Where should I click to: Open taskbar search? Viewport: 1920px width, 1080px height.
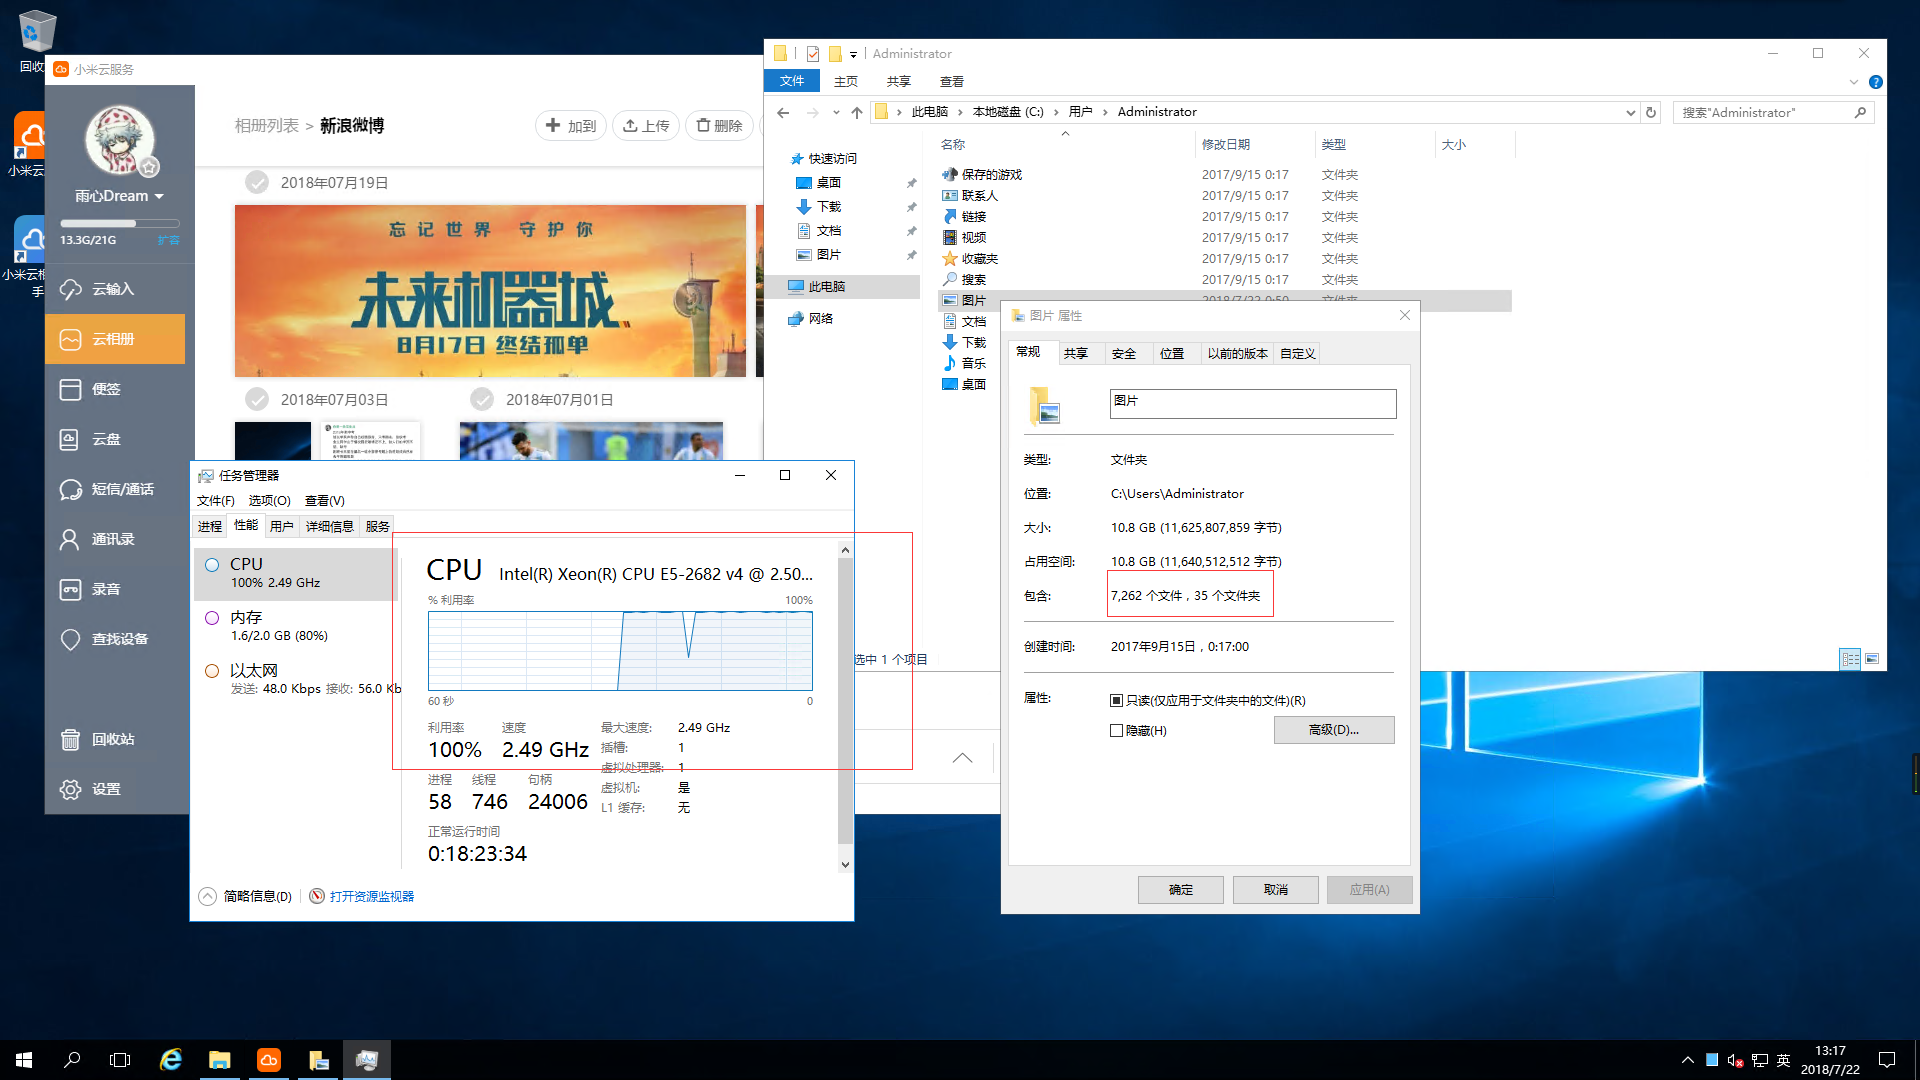click(x=72, y=1060)
